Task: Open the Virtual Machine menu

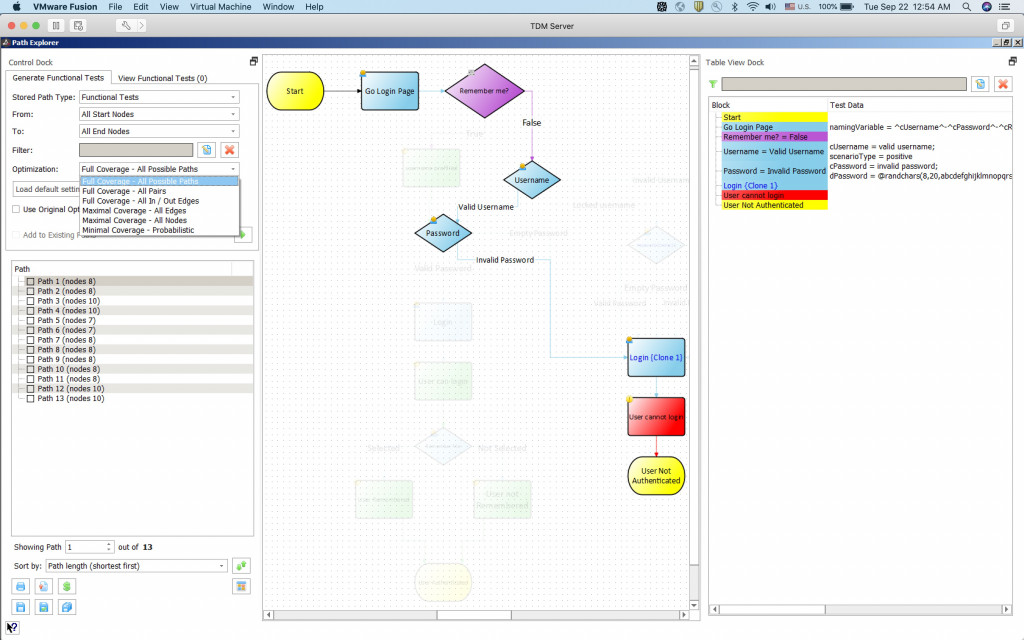Action: (x=220, y=7)
